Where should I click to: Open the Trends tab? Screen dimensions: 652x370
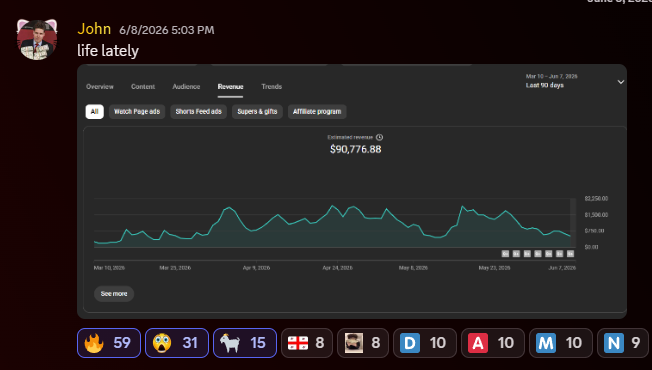click(x=272, y=86)
